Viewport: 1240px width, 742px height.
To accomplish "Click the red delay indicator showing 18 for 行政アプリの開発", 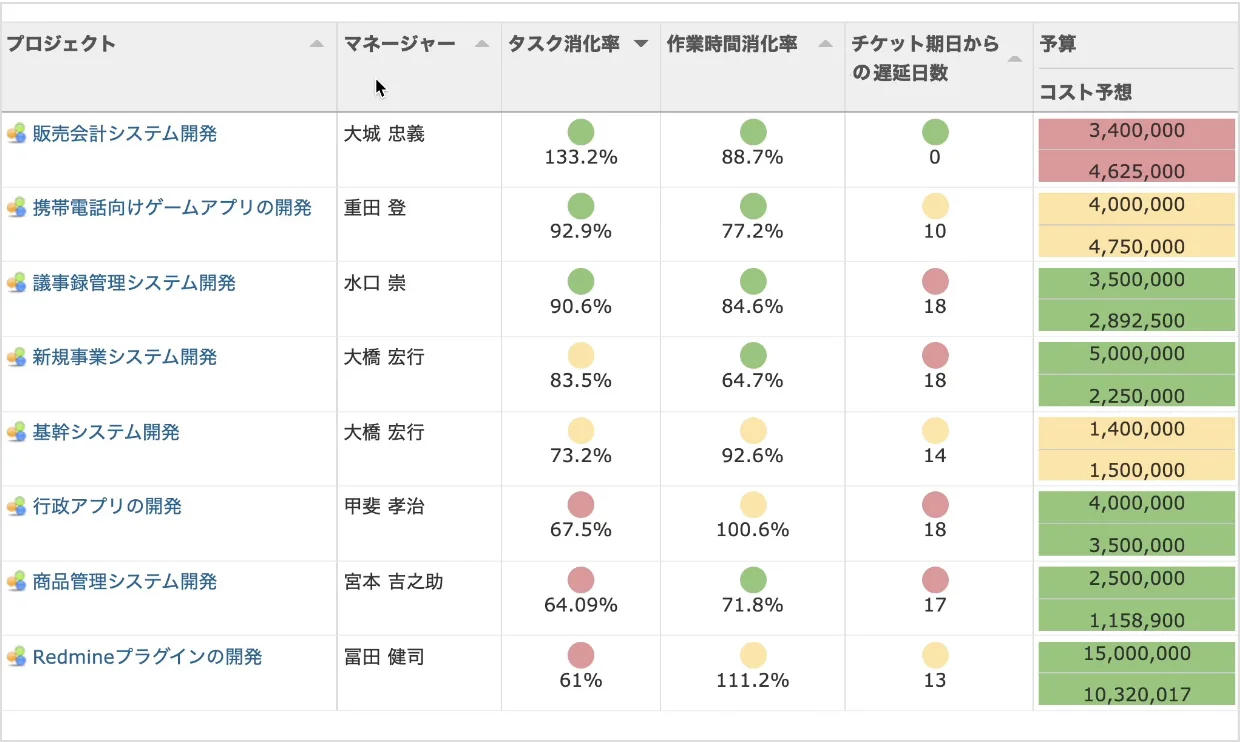I will pyautogui.click(x=935, y=504).
